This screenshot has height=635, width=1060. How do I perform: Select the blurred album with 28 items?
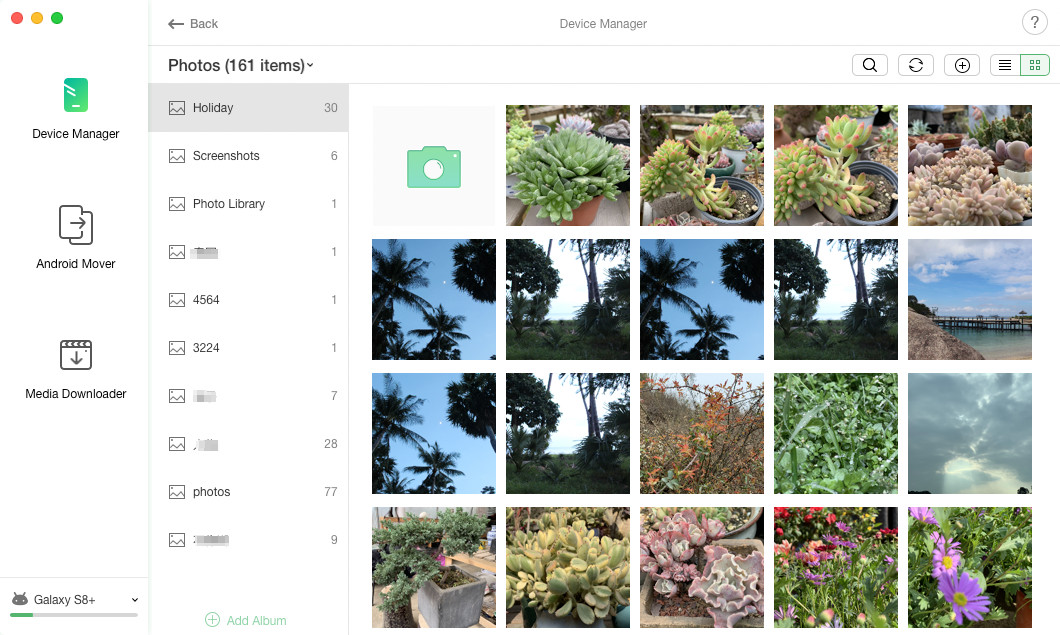[x=248, y=444]
